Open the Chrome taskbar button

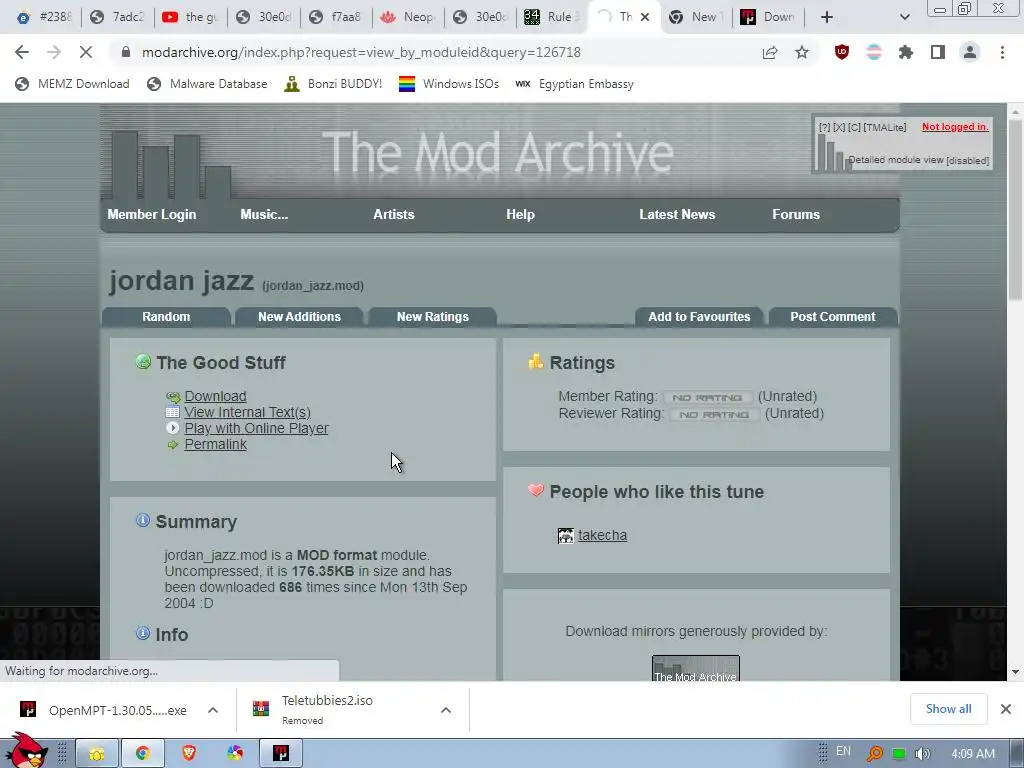[142, 753]
